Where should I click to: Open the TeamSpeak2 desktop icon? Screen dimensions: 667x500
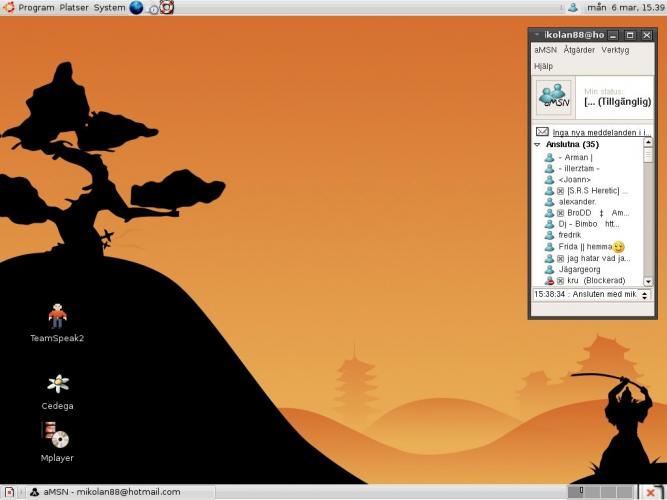(x=57, y=318)
